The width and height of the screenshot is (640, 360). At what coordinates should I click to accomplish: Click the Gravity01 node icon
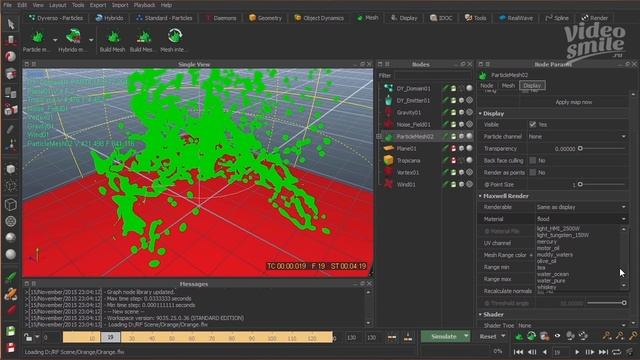tap(389, 112)
